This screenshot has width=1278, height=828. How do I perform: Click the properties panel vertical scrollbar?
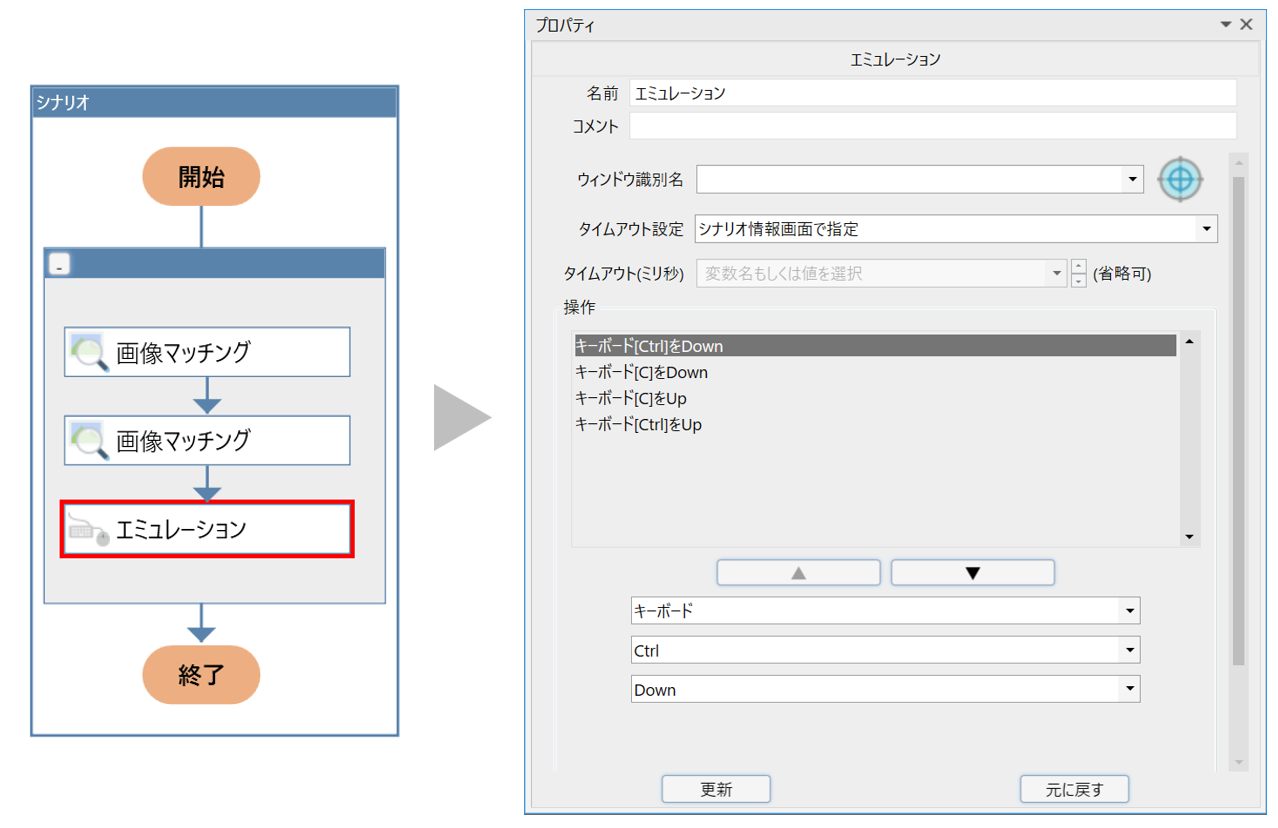(1238, 420)
